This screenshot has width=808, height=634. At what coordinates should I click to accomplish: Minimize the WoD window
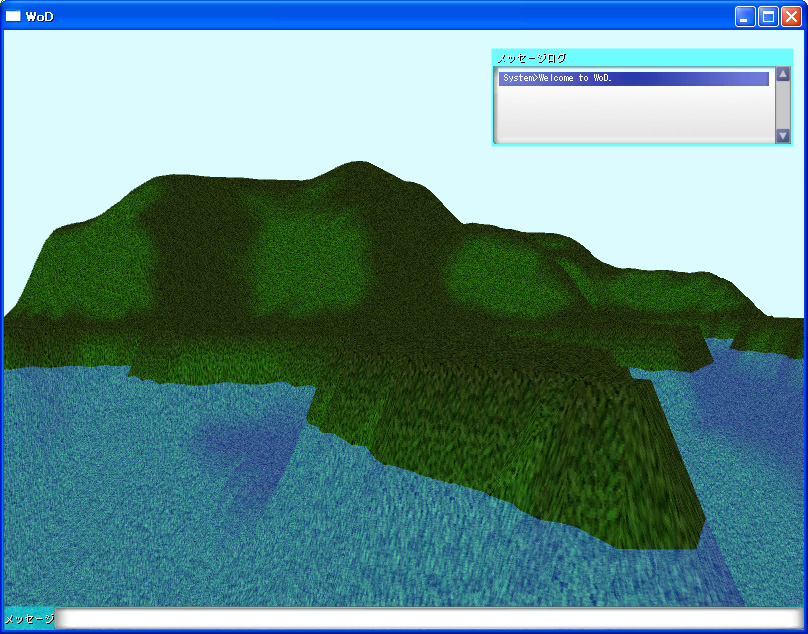(x=745, y=16)
